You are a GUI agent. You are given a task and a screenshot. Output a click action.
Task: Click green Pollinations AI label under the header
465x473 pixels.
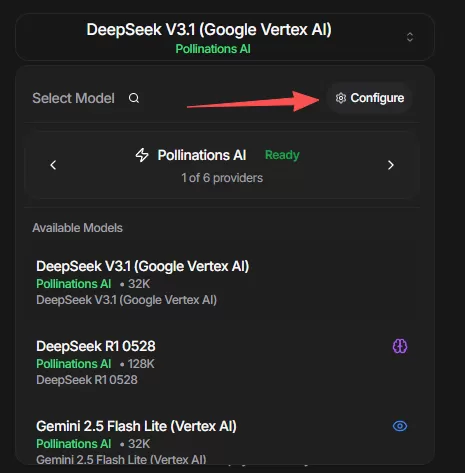[x=213, y=49]
